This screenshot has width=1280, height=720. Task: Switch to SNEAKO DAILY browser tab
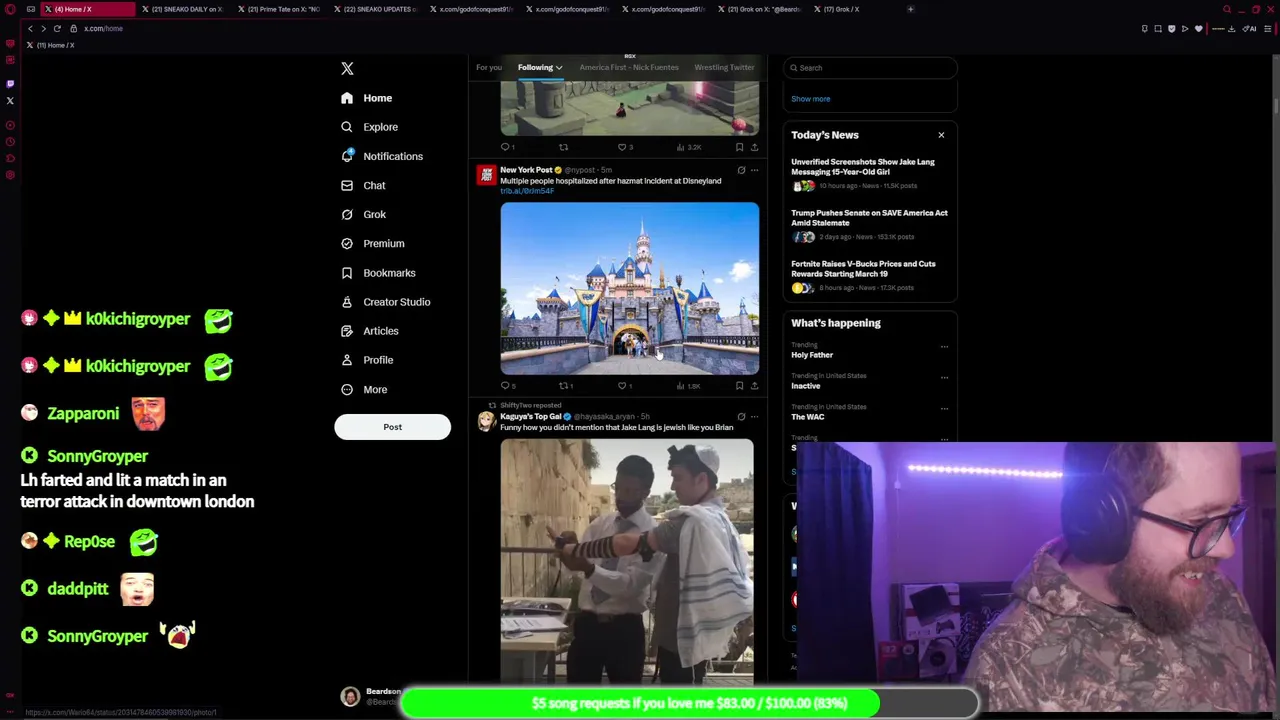182,9
